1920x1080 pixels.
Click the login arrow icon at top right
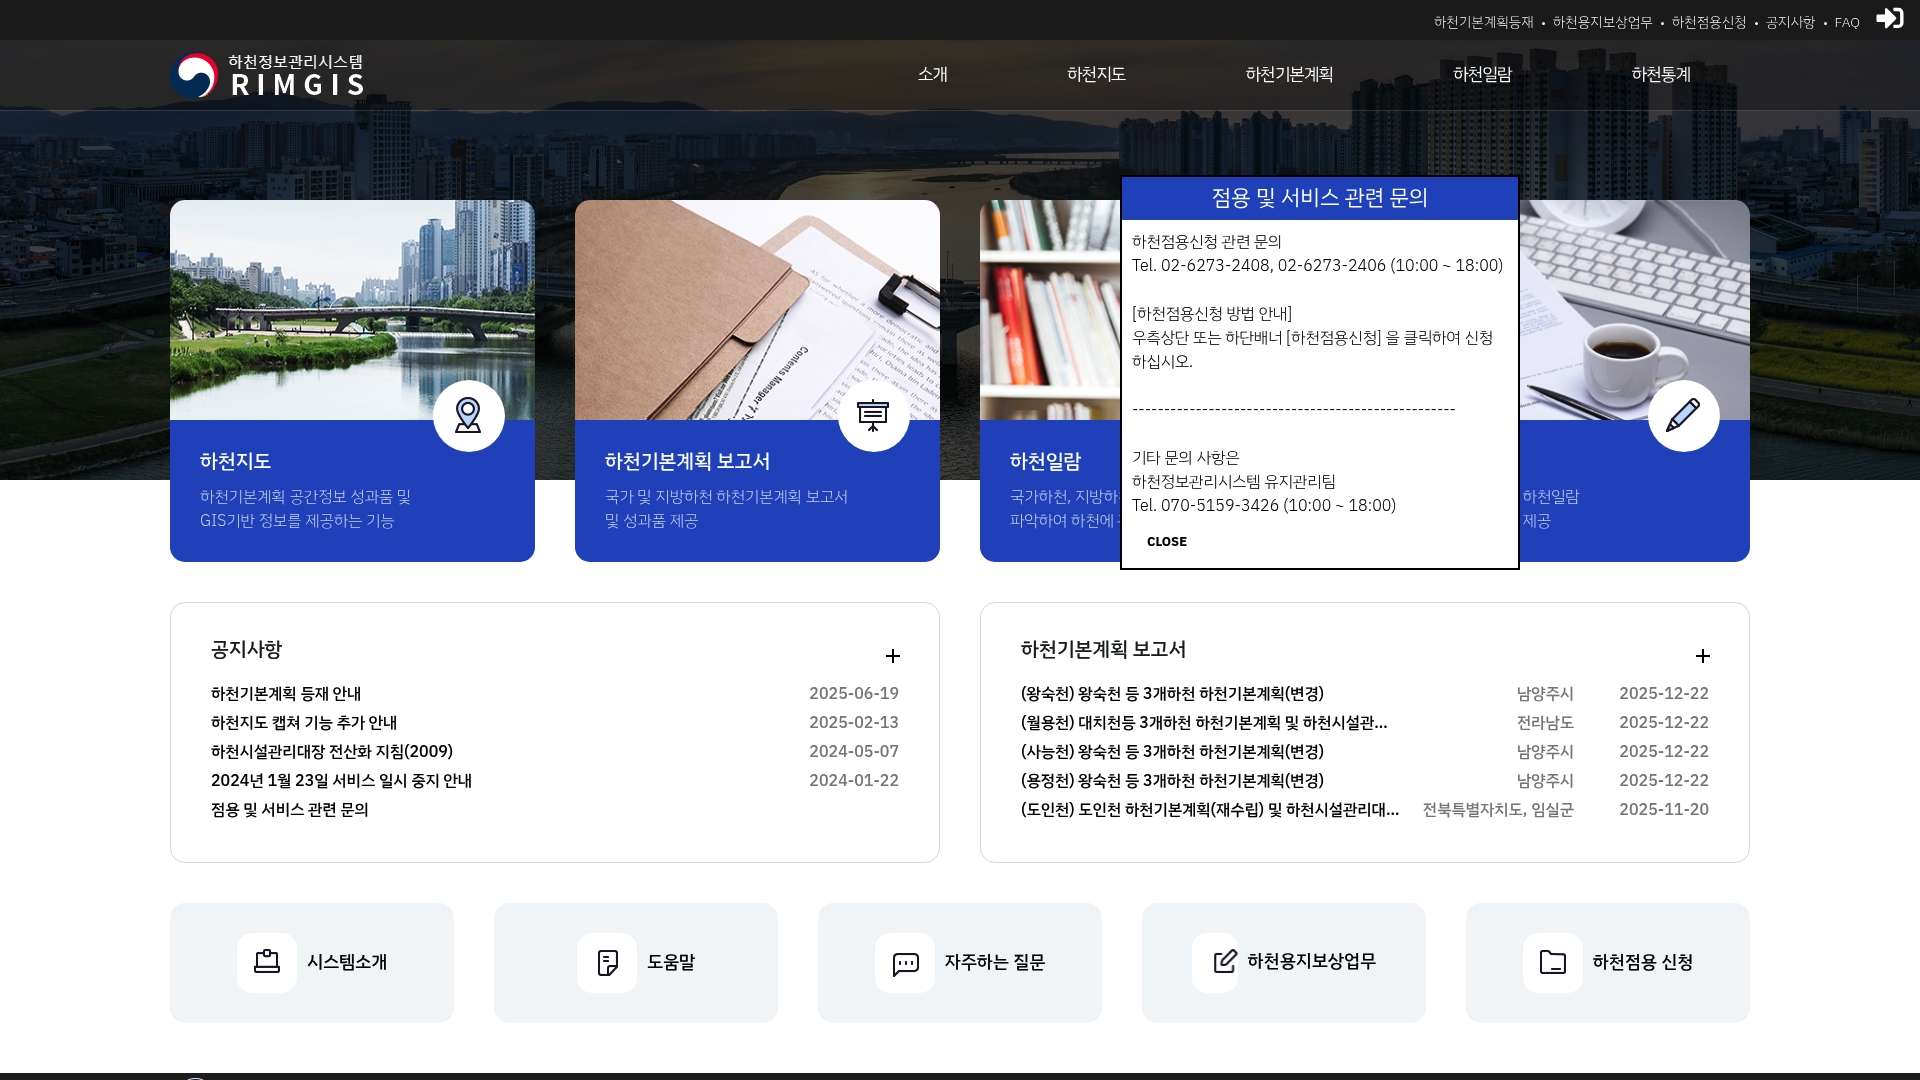(x=1890, y=18)
